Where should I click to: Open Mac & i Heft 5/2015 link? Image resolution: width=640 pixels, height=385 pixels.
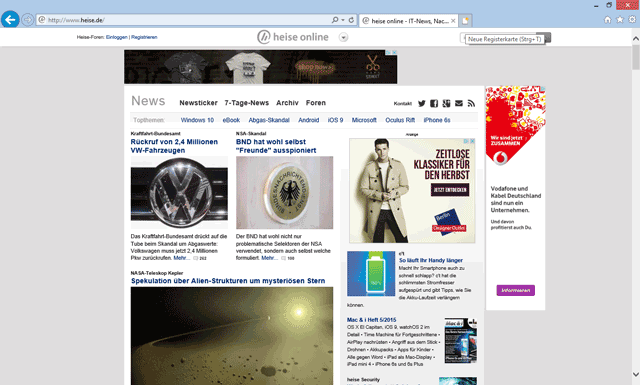(371, 320)
